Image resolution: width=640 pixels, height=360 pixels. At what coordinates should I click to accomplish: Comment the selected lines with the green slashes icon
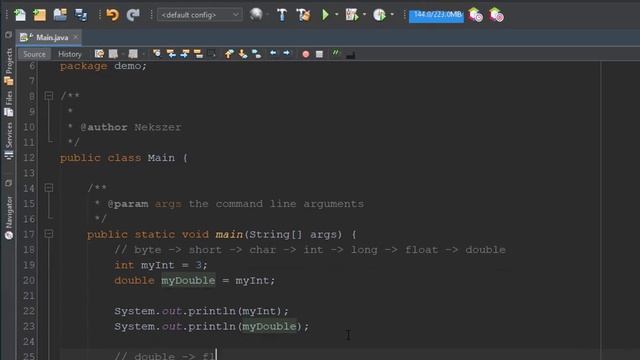(336, 53)
